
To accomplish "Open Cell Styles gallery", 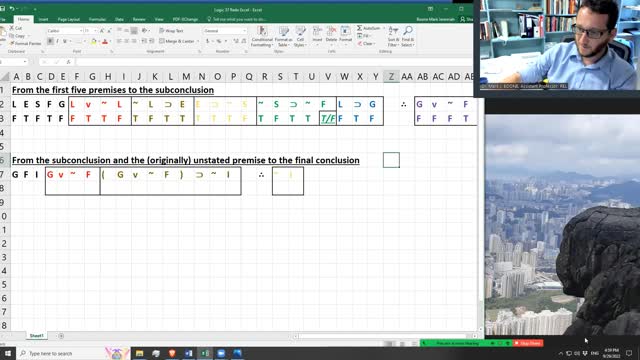I will tap(300, 36).
